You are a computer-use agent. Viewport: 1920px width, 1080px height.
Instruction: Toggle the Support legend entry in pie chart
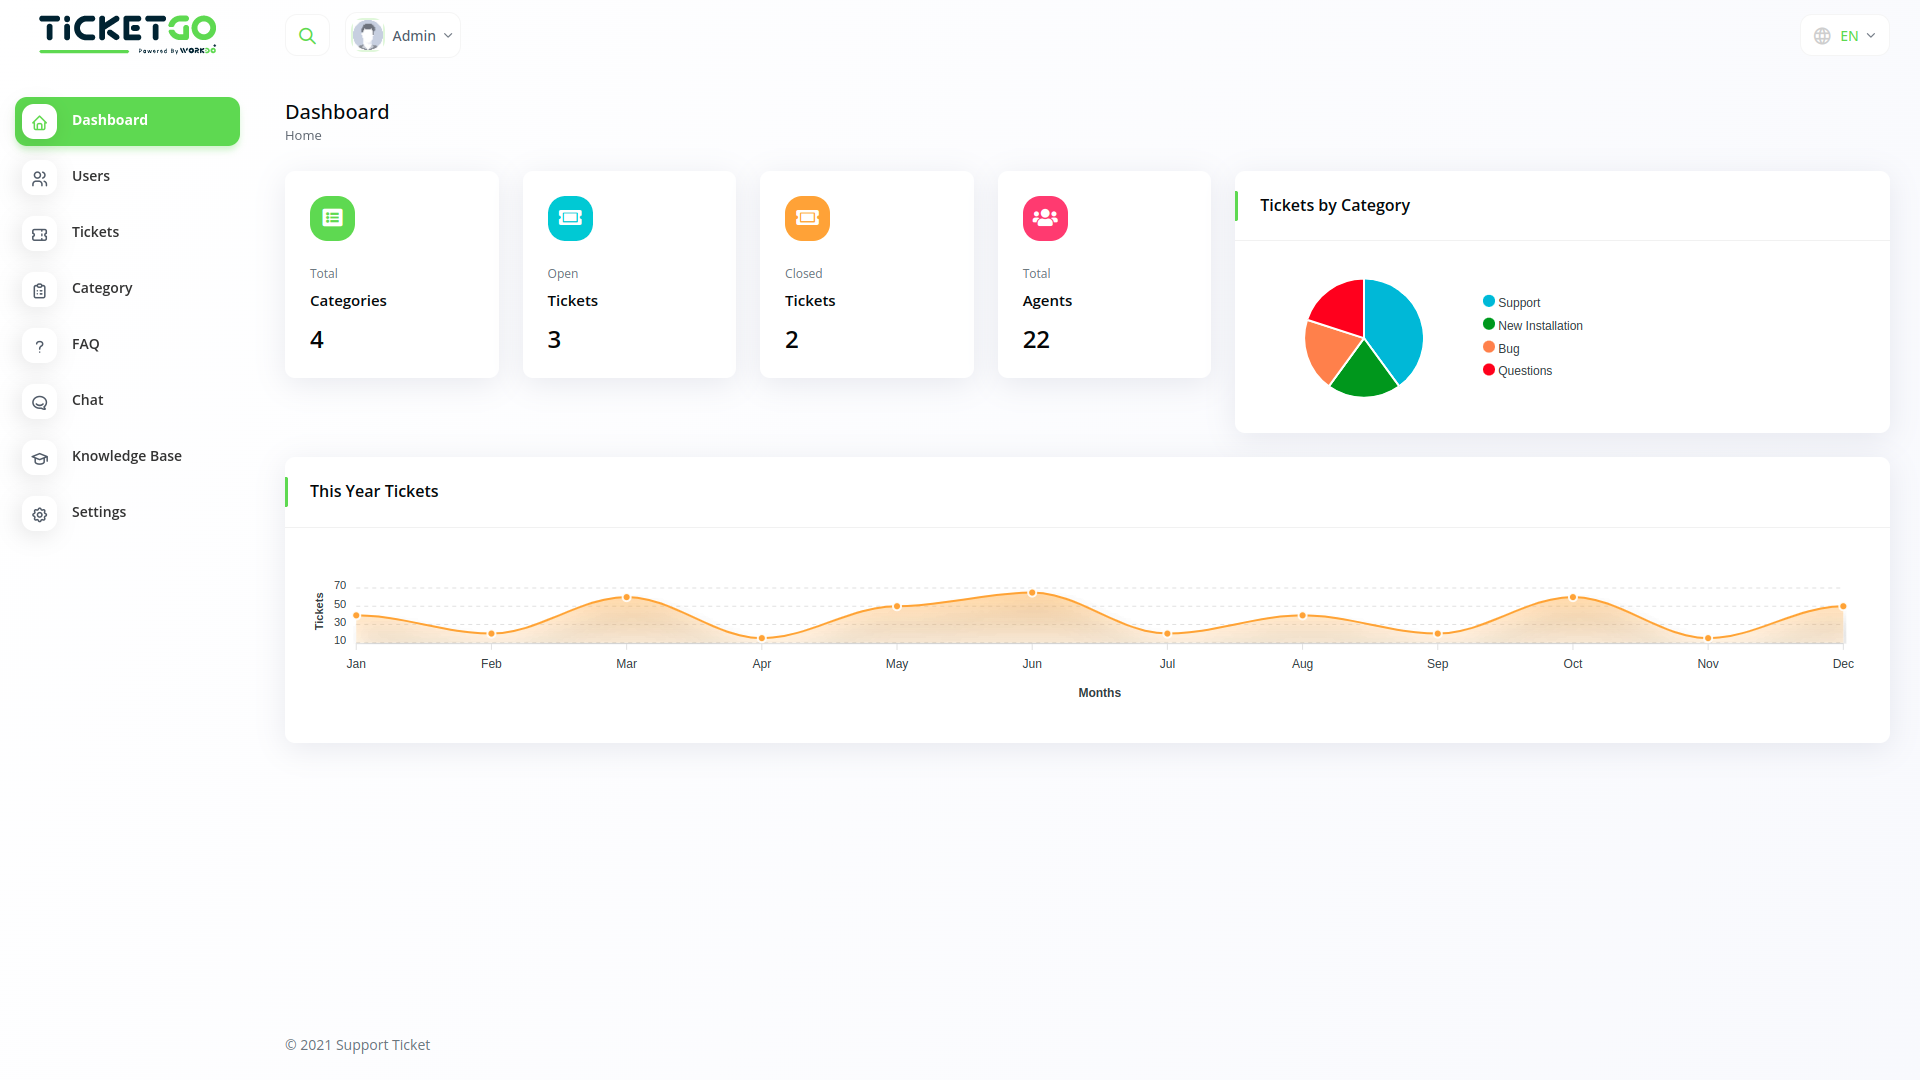1517,302
